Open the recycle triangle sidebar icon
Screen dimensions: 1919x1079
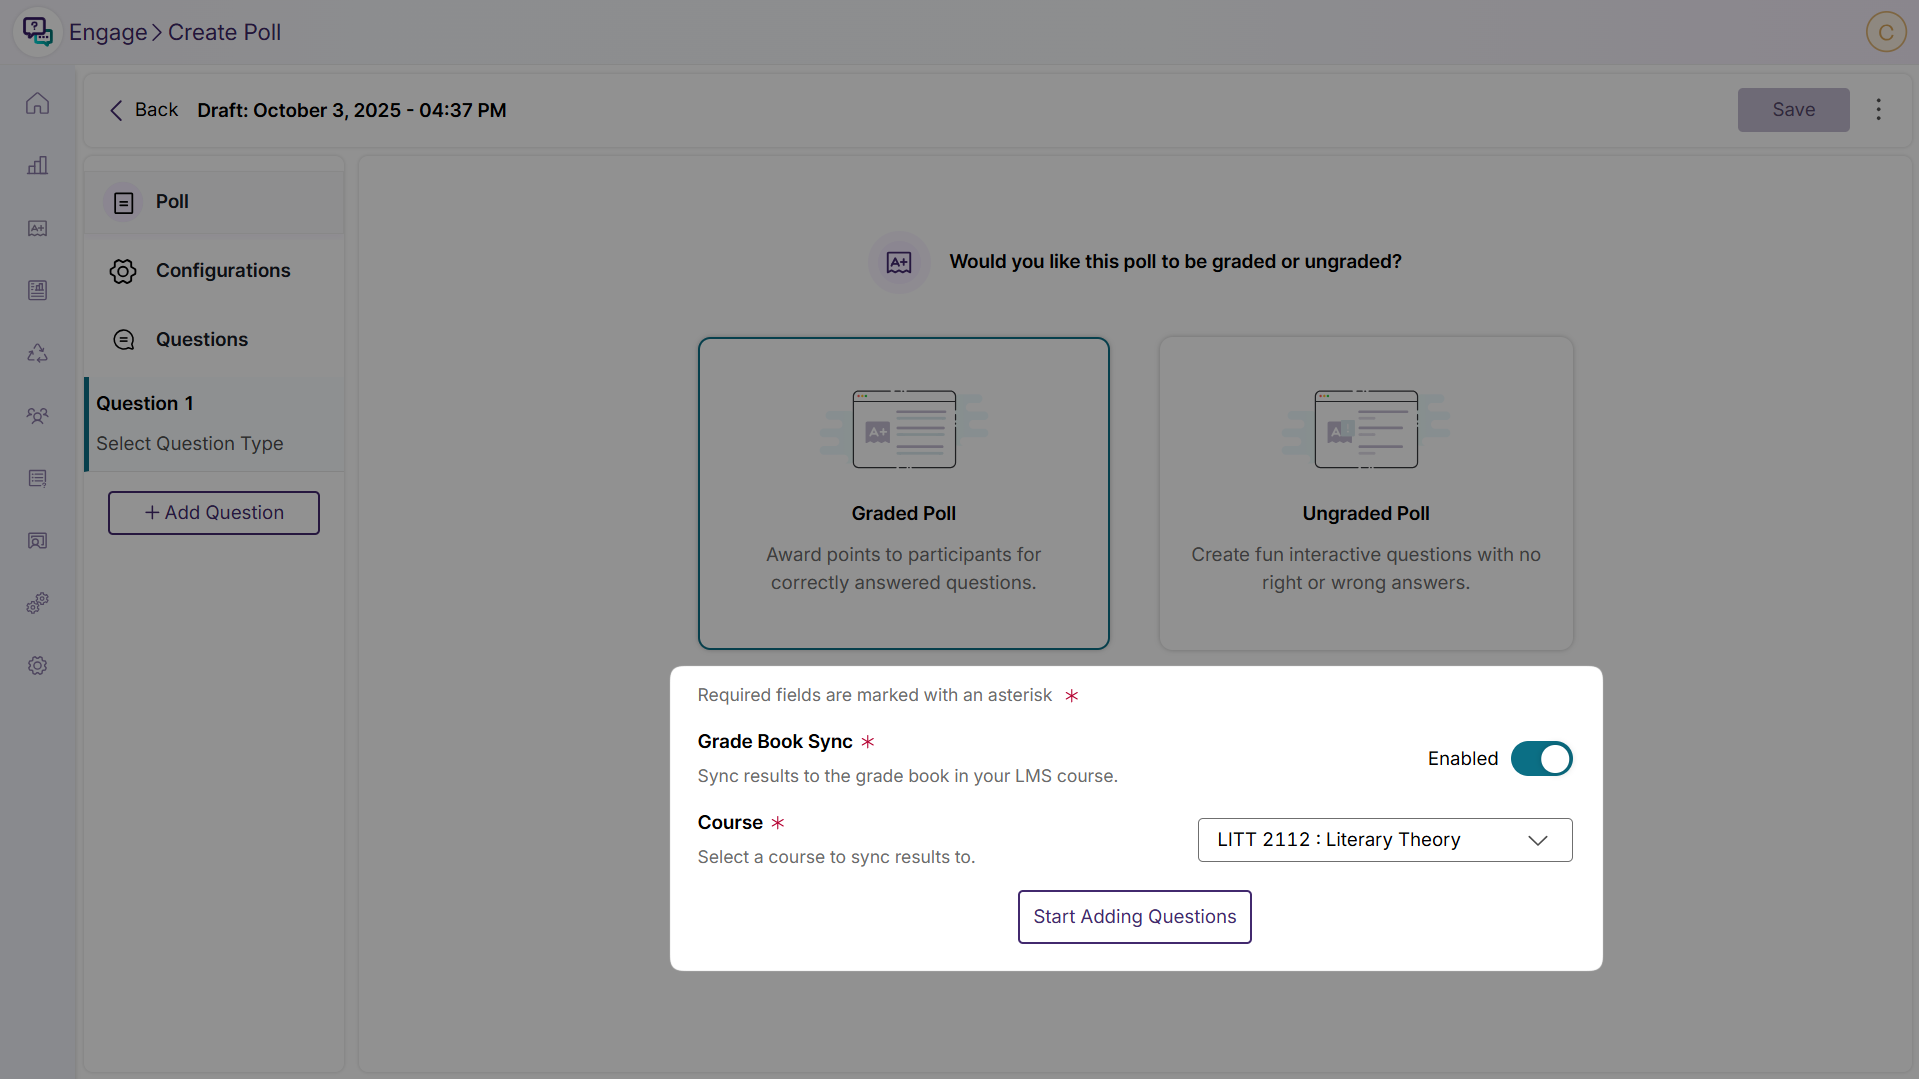tap(37, 353)
